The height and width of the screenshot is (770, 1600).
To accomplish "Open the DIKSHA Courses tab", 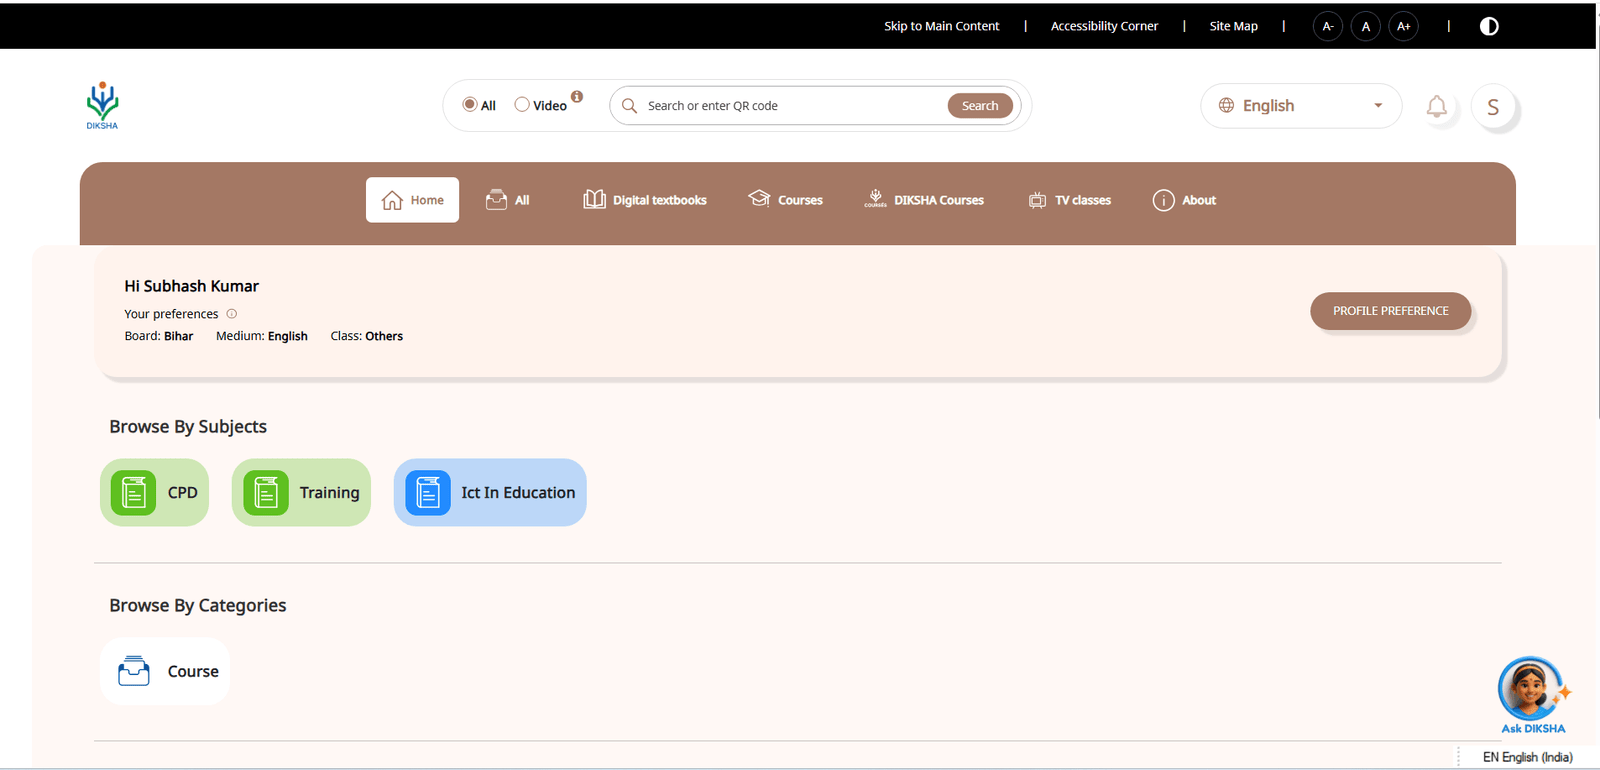I will coord(924,200).
